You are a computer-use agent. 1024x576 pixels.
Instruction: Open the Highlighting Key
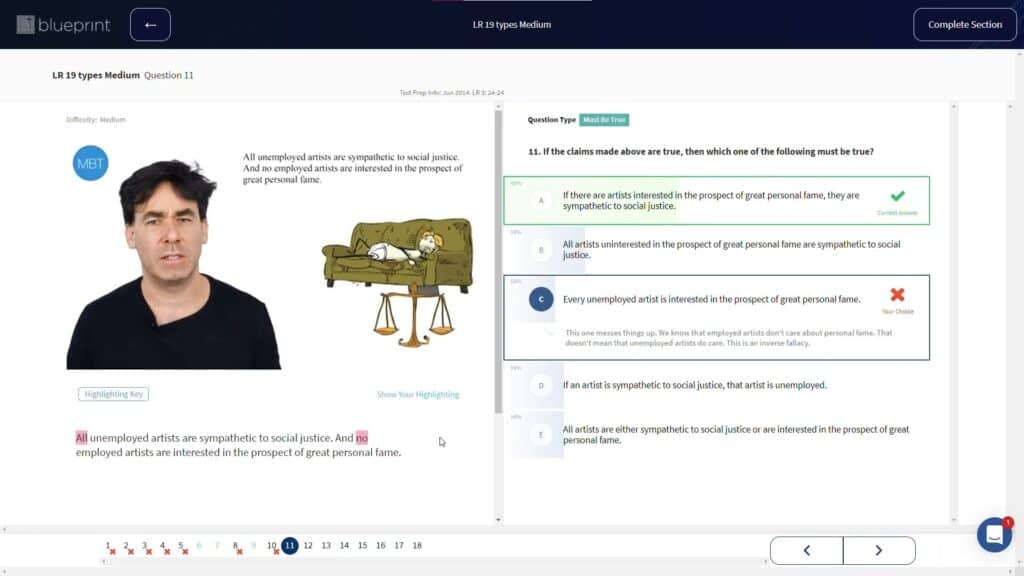[113, 394]
